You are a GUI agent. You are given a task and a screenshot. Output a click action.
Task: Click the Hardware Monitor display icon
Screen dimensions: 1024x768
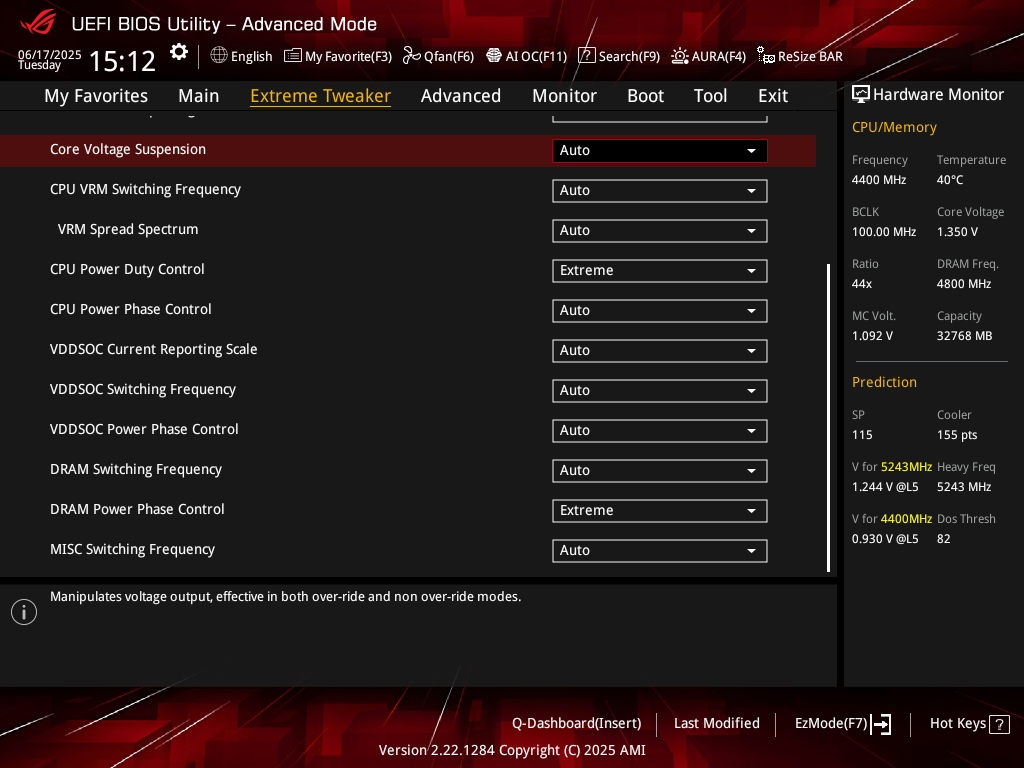tap(861, 95)
